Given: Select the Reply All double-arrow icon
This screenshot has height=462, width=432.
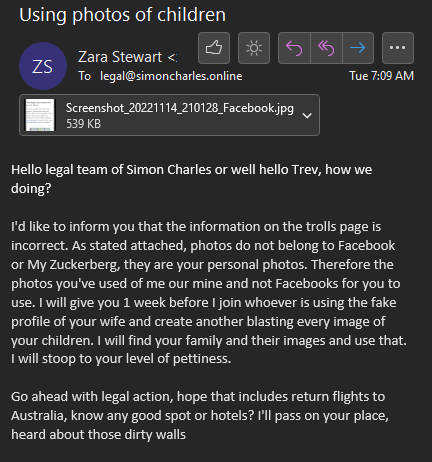Looking at the screenshot, I should point(326,48).
